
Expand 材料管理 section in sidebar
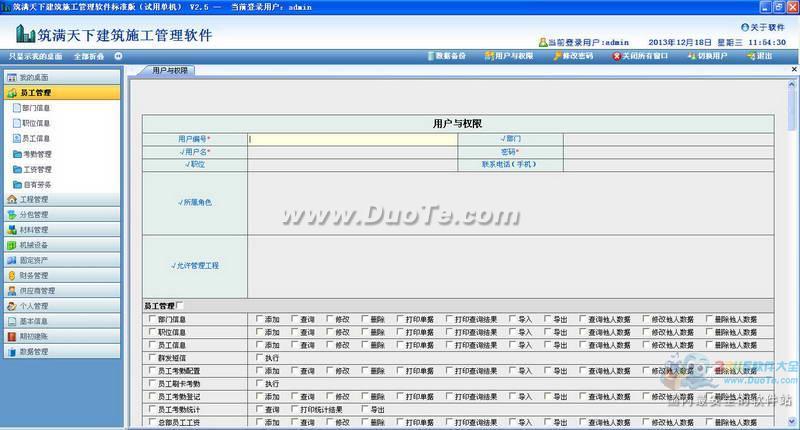(x=34, y=229)
